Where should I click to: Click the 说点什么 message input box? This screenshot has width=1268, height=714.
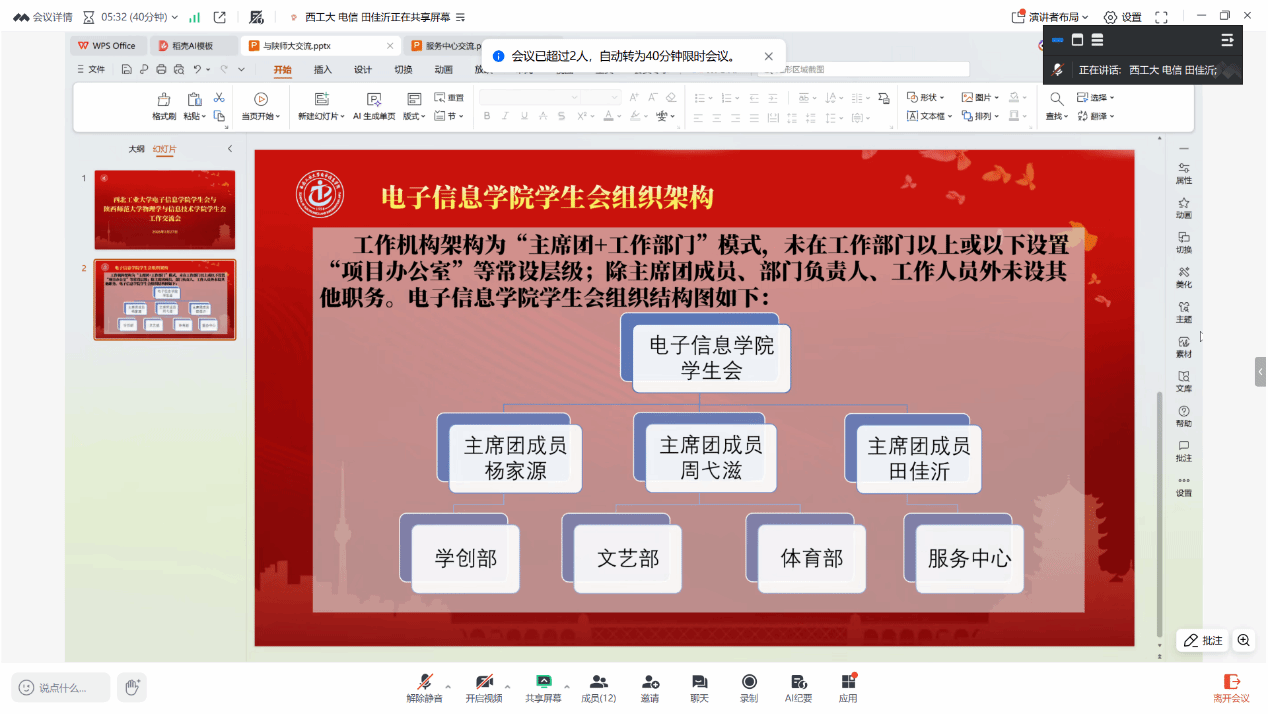click(x=62, y=687)
